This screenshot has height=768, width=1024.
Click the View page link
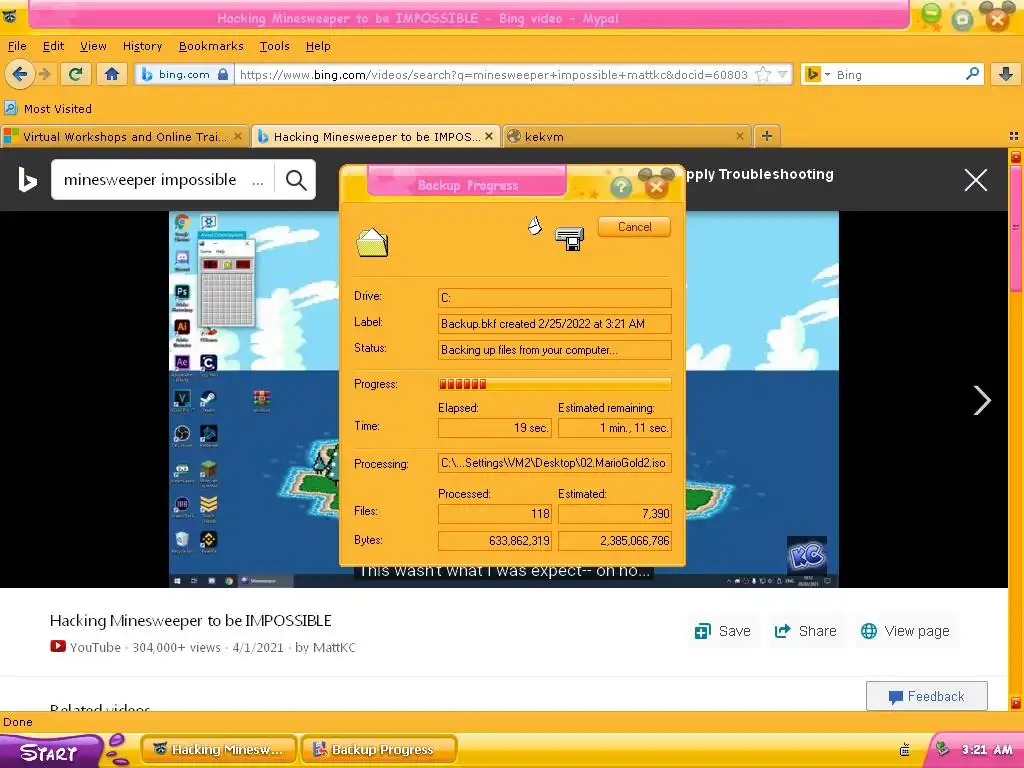point(905,631)
